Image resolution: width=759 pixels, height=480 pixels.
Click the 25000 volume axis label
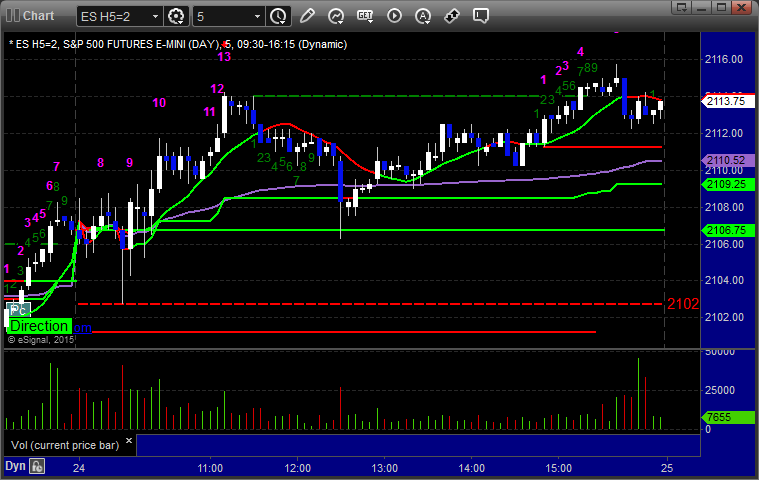click(719, 390)
